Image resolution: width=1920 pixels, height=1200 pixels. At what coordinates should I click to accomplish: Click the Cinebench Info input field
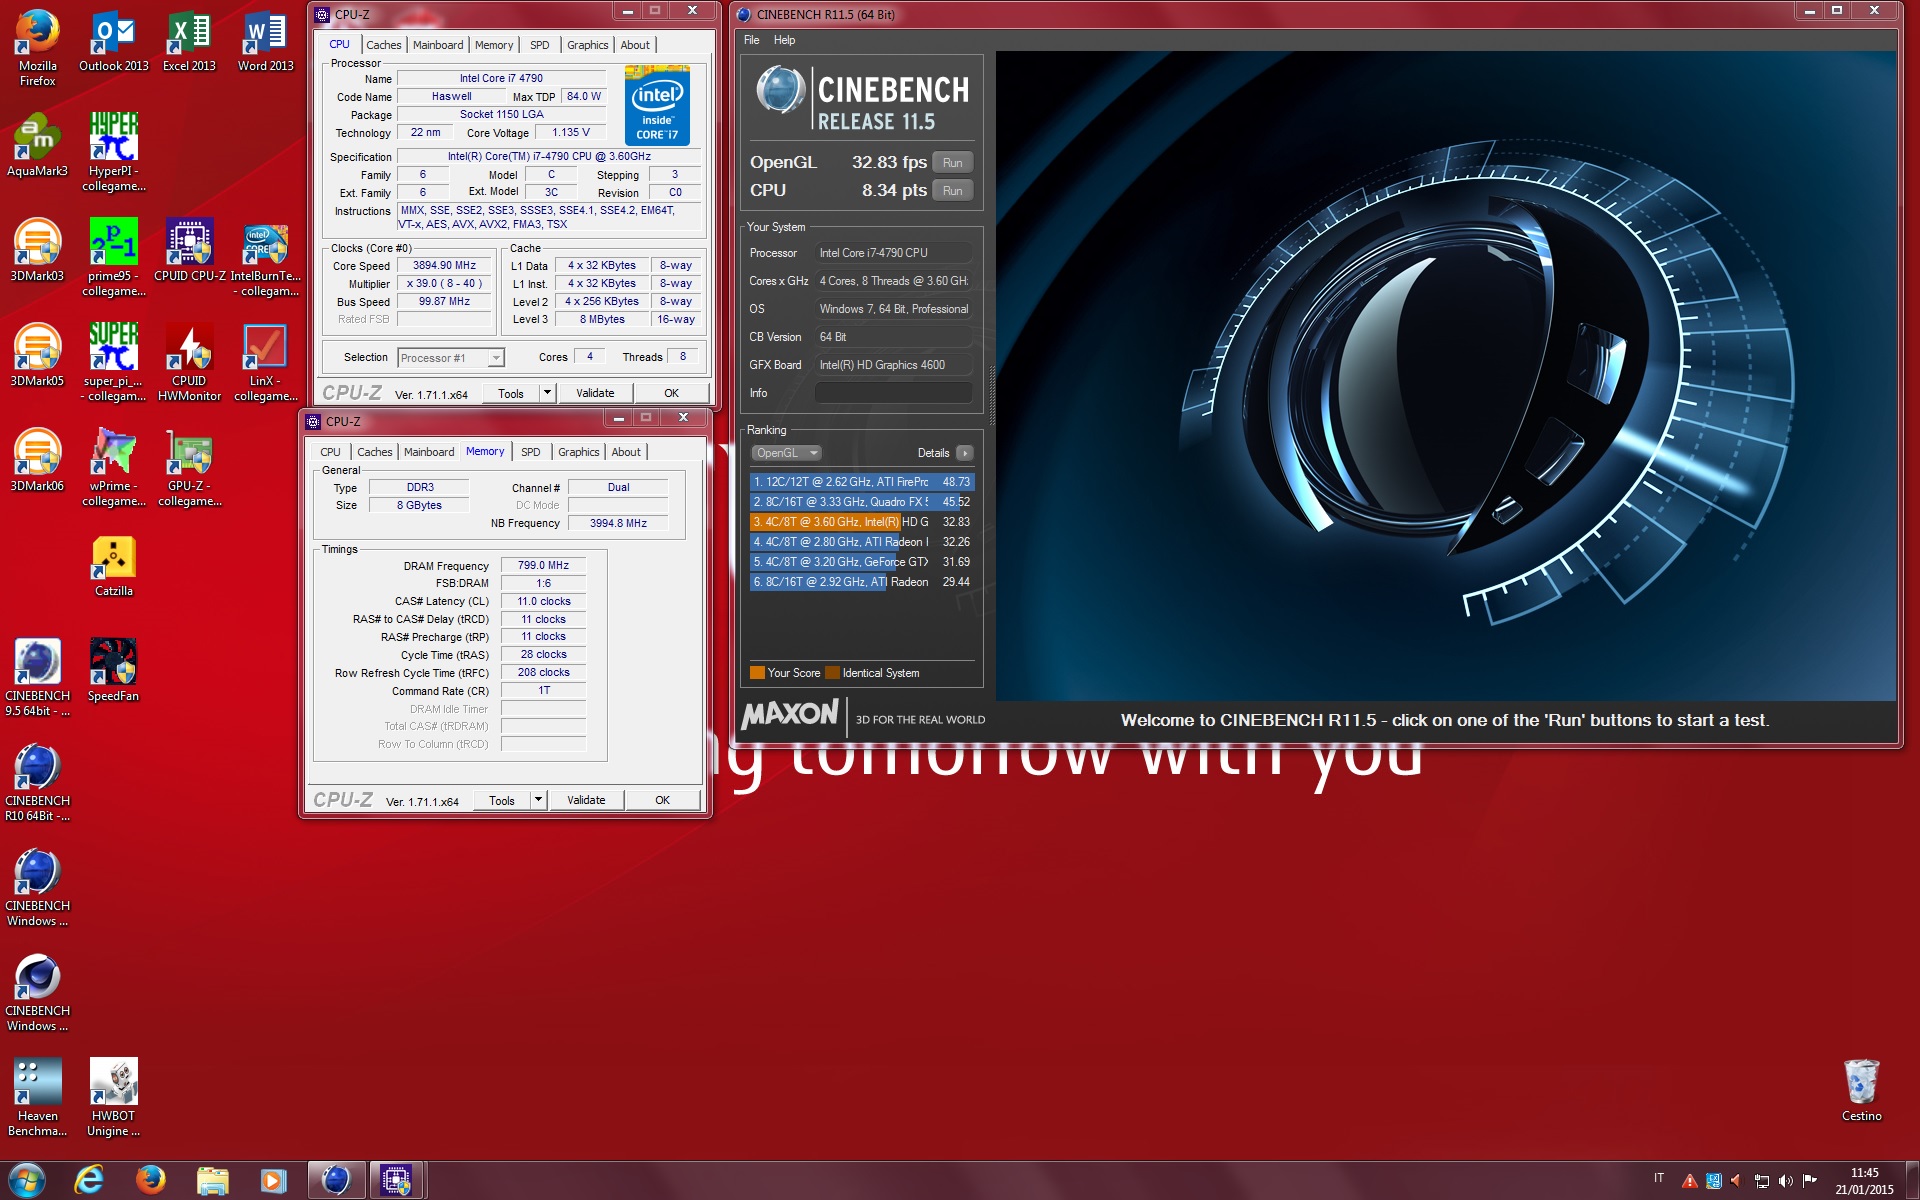tap(892, 393)
